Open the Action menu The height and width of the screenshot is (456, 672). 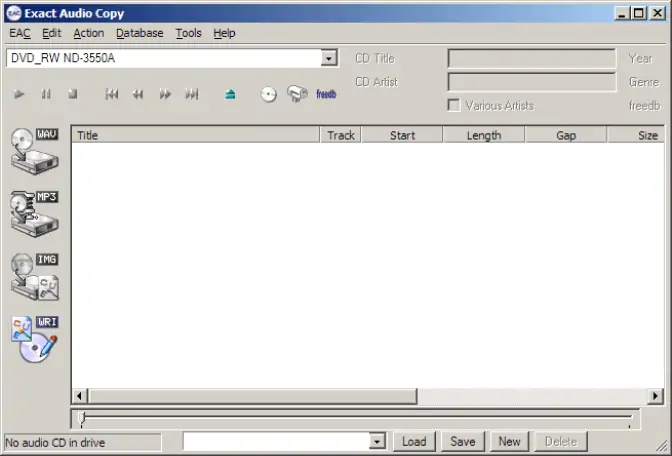point(89,33)
